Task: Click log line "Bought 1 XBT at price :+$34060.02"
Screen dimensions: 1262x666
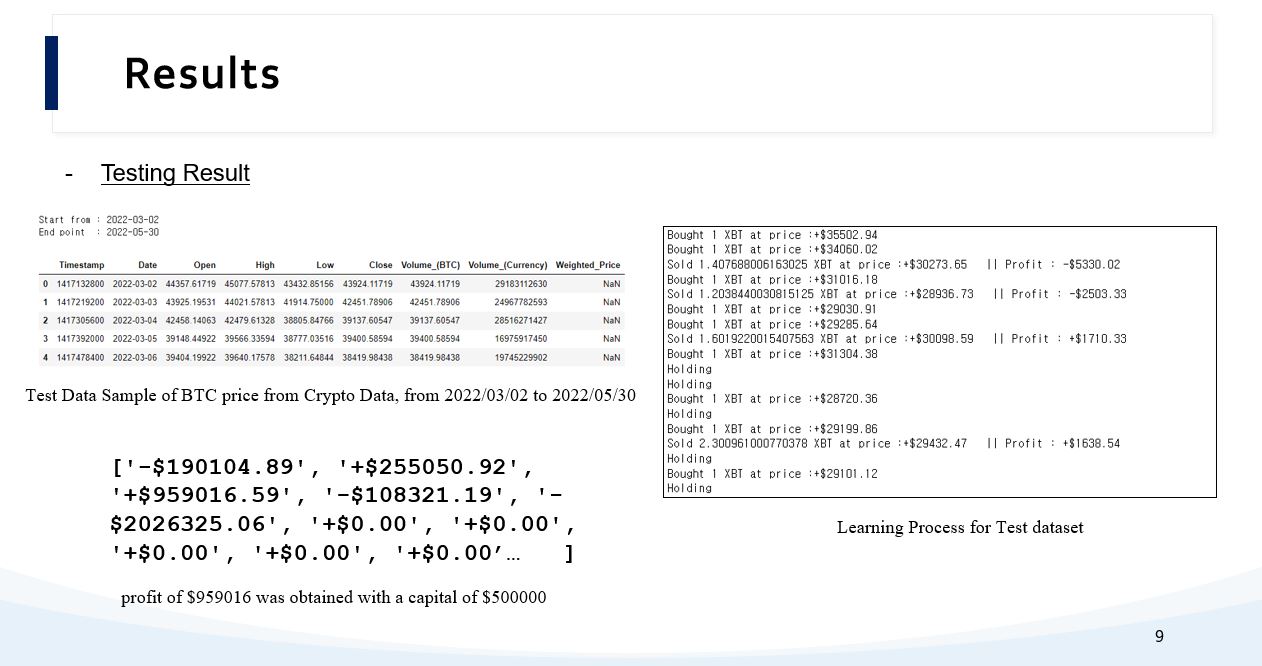Action: tap(773, 250)
